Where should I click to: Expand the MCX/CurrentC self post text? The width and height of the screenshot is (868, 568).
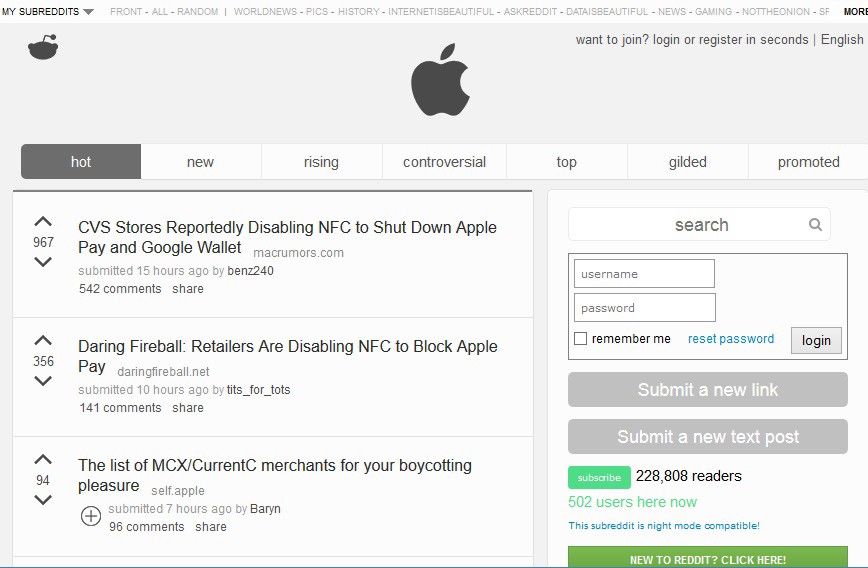pos(91,516)
